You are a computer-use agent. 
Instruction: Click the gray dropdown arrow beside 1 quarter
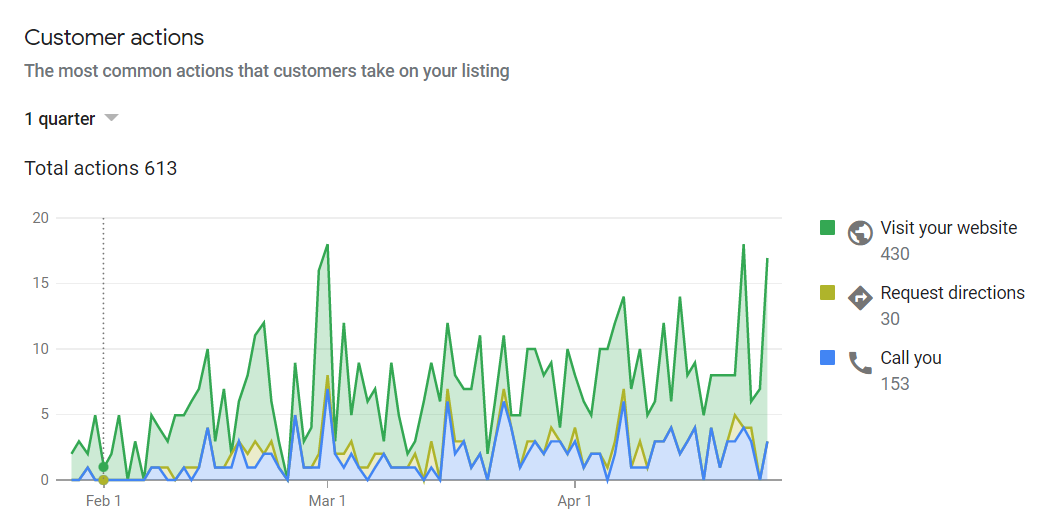click(111, 118)
